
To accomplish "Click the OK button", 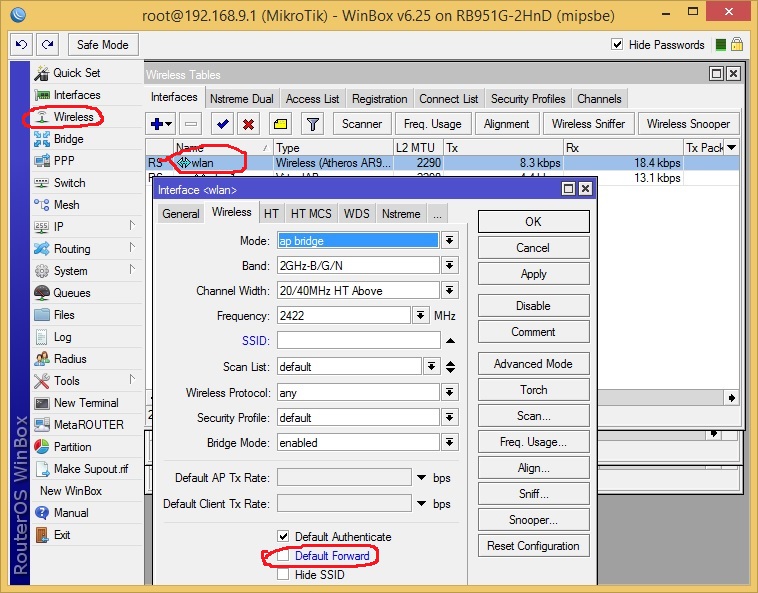I will point(533,221).
